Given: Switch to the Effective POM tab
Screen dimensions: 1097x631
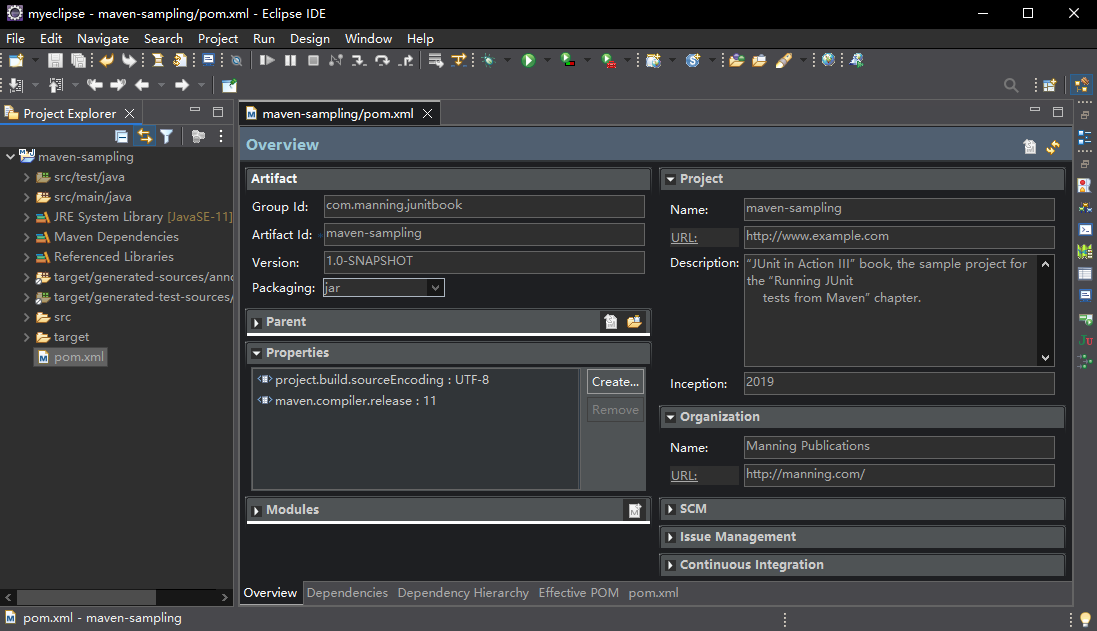Looking at the screenshot, I should (579, 593).
